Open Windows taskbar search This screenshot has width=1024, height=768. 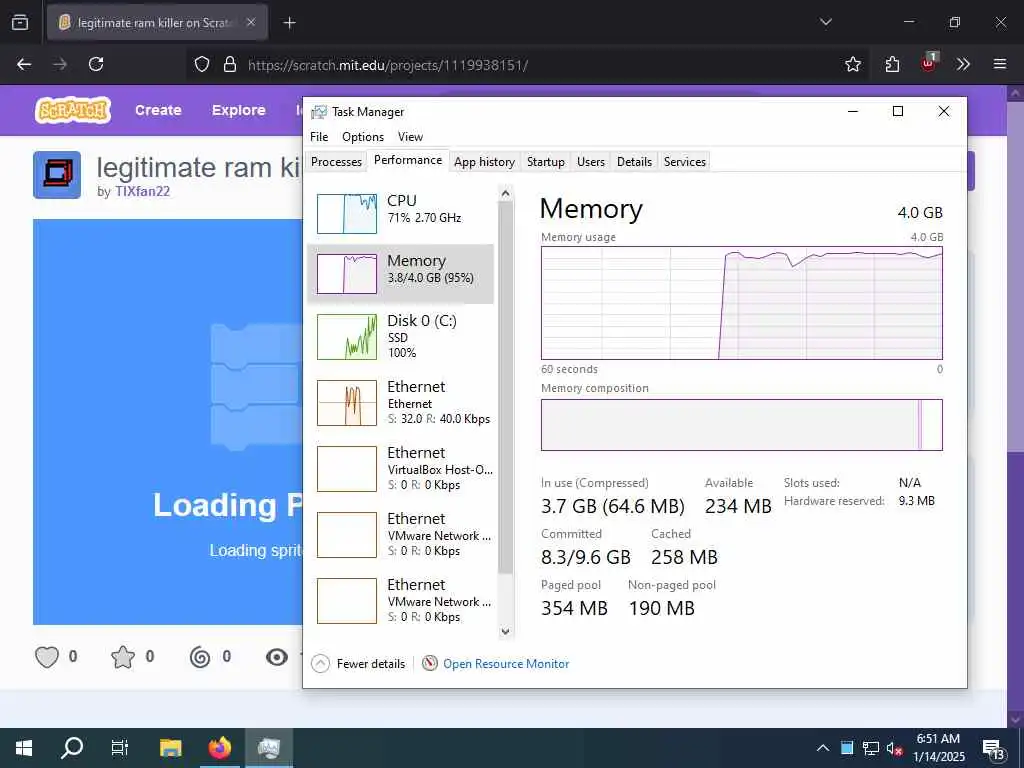[x=72, y=748]
